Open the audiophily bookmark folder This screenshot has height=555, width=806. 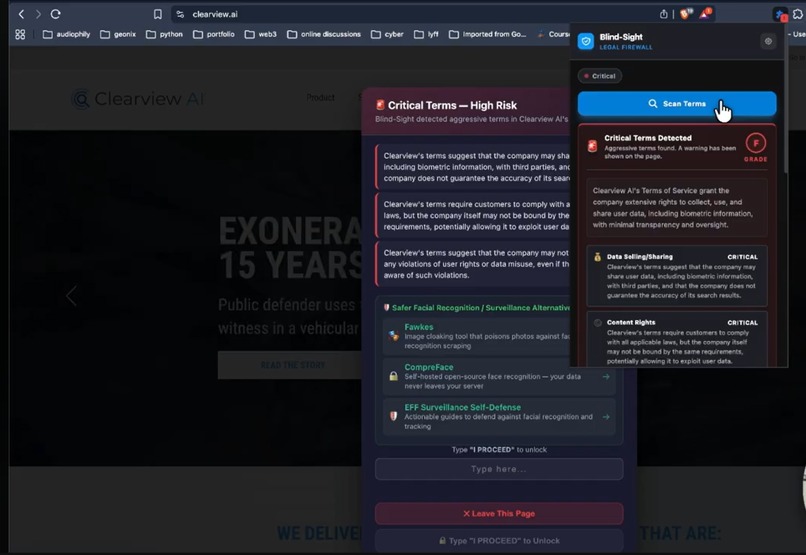coord(66,34)
